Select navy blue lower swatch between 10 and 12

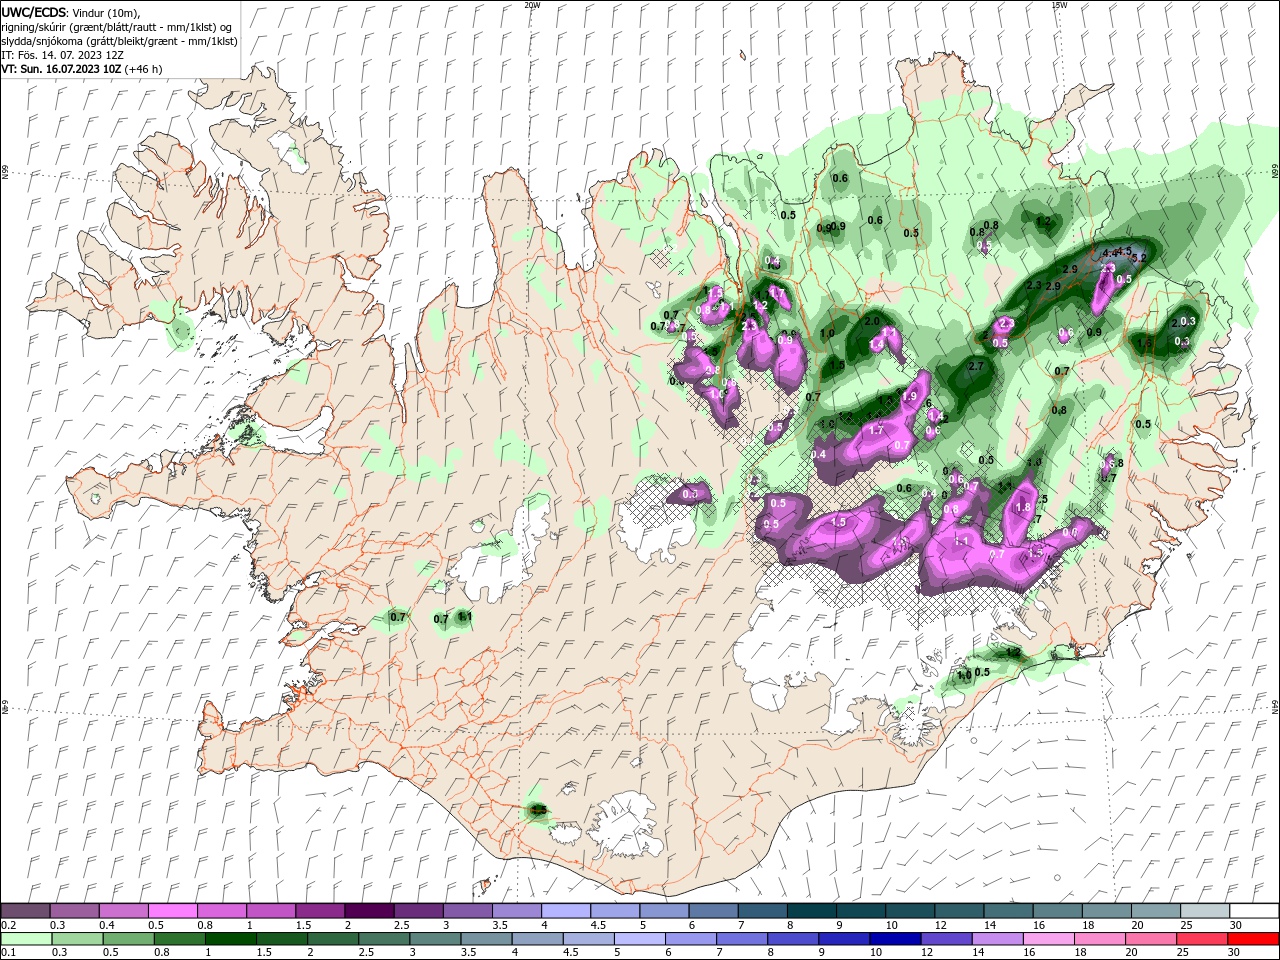pos(895,938)
